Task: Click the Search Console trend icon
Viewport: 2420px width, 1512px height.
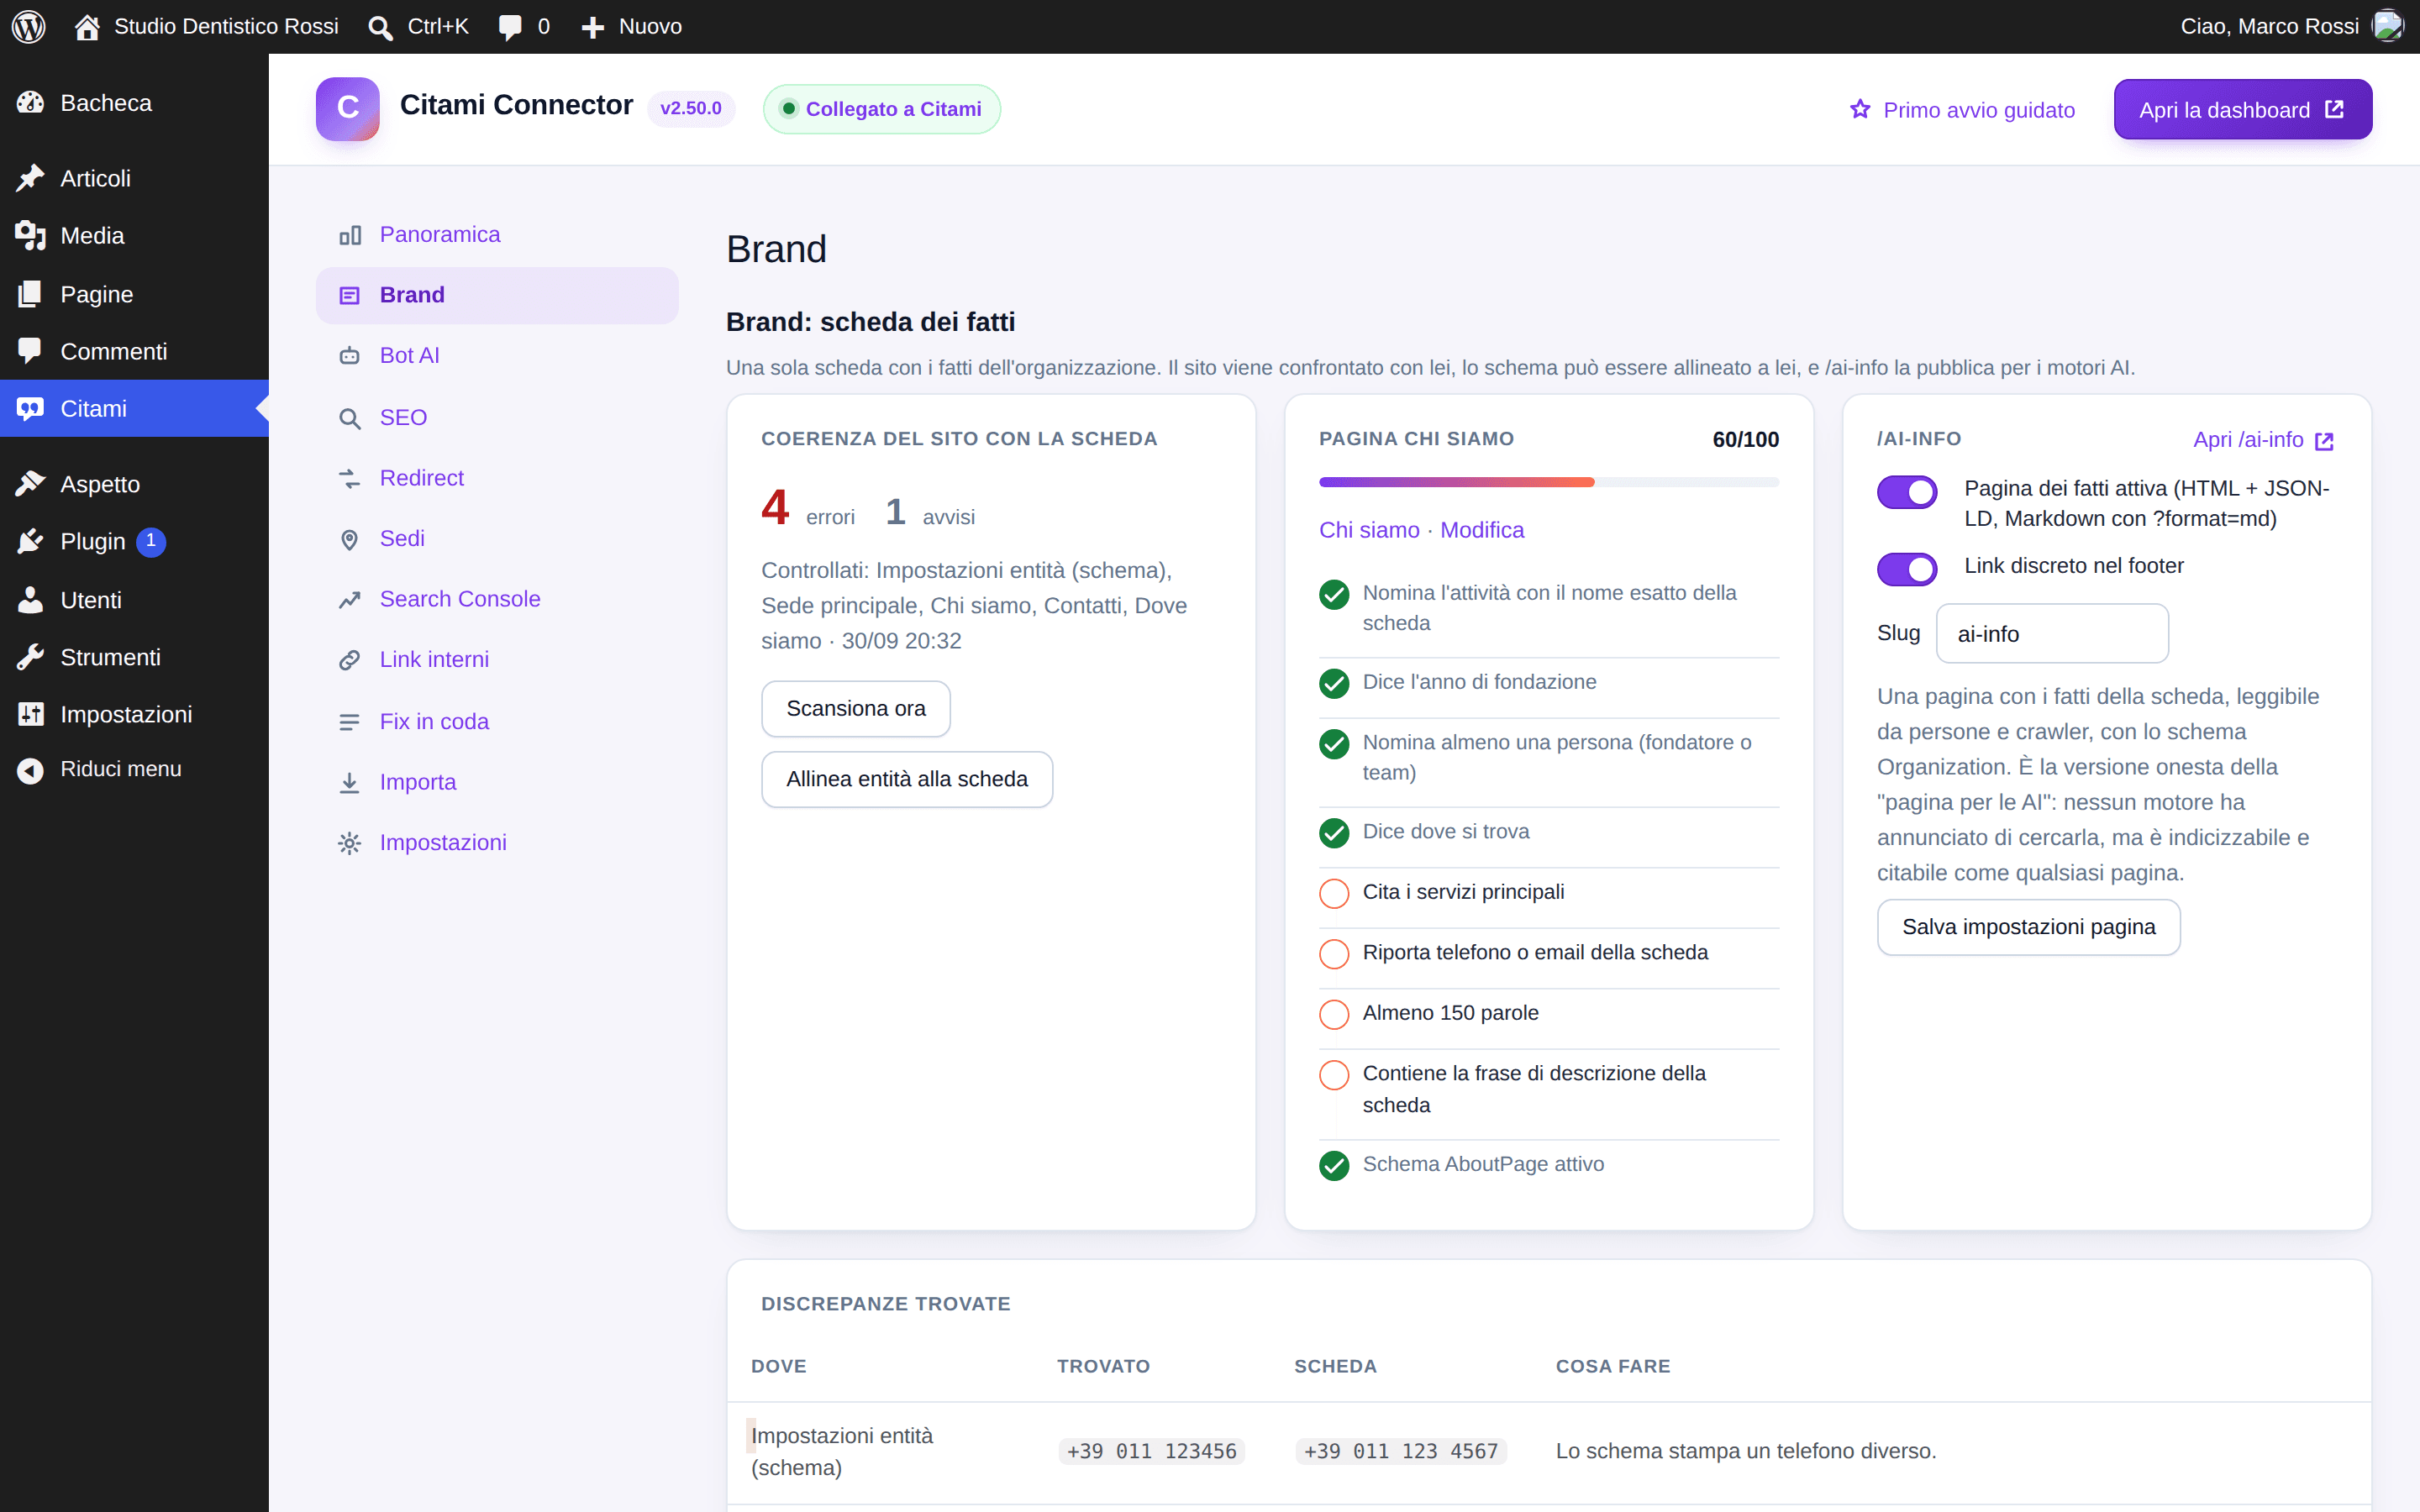Action: coord(349,599)
